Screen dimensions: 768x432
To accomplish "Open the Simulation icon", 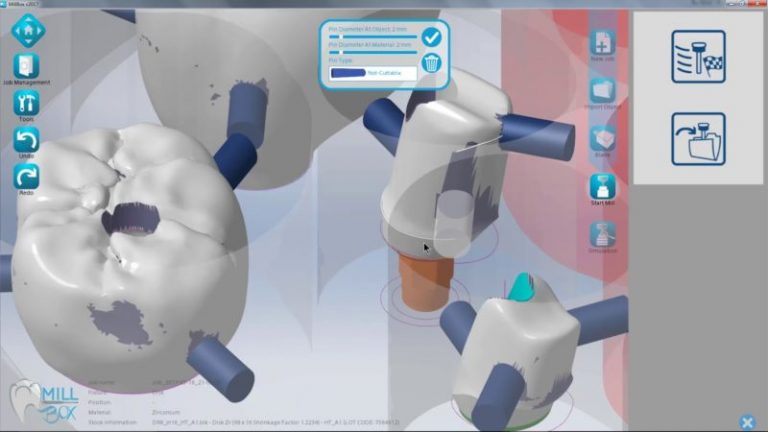I will click(603, 236).
